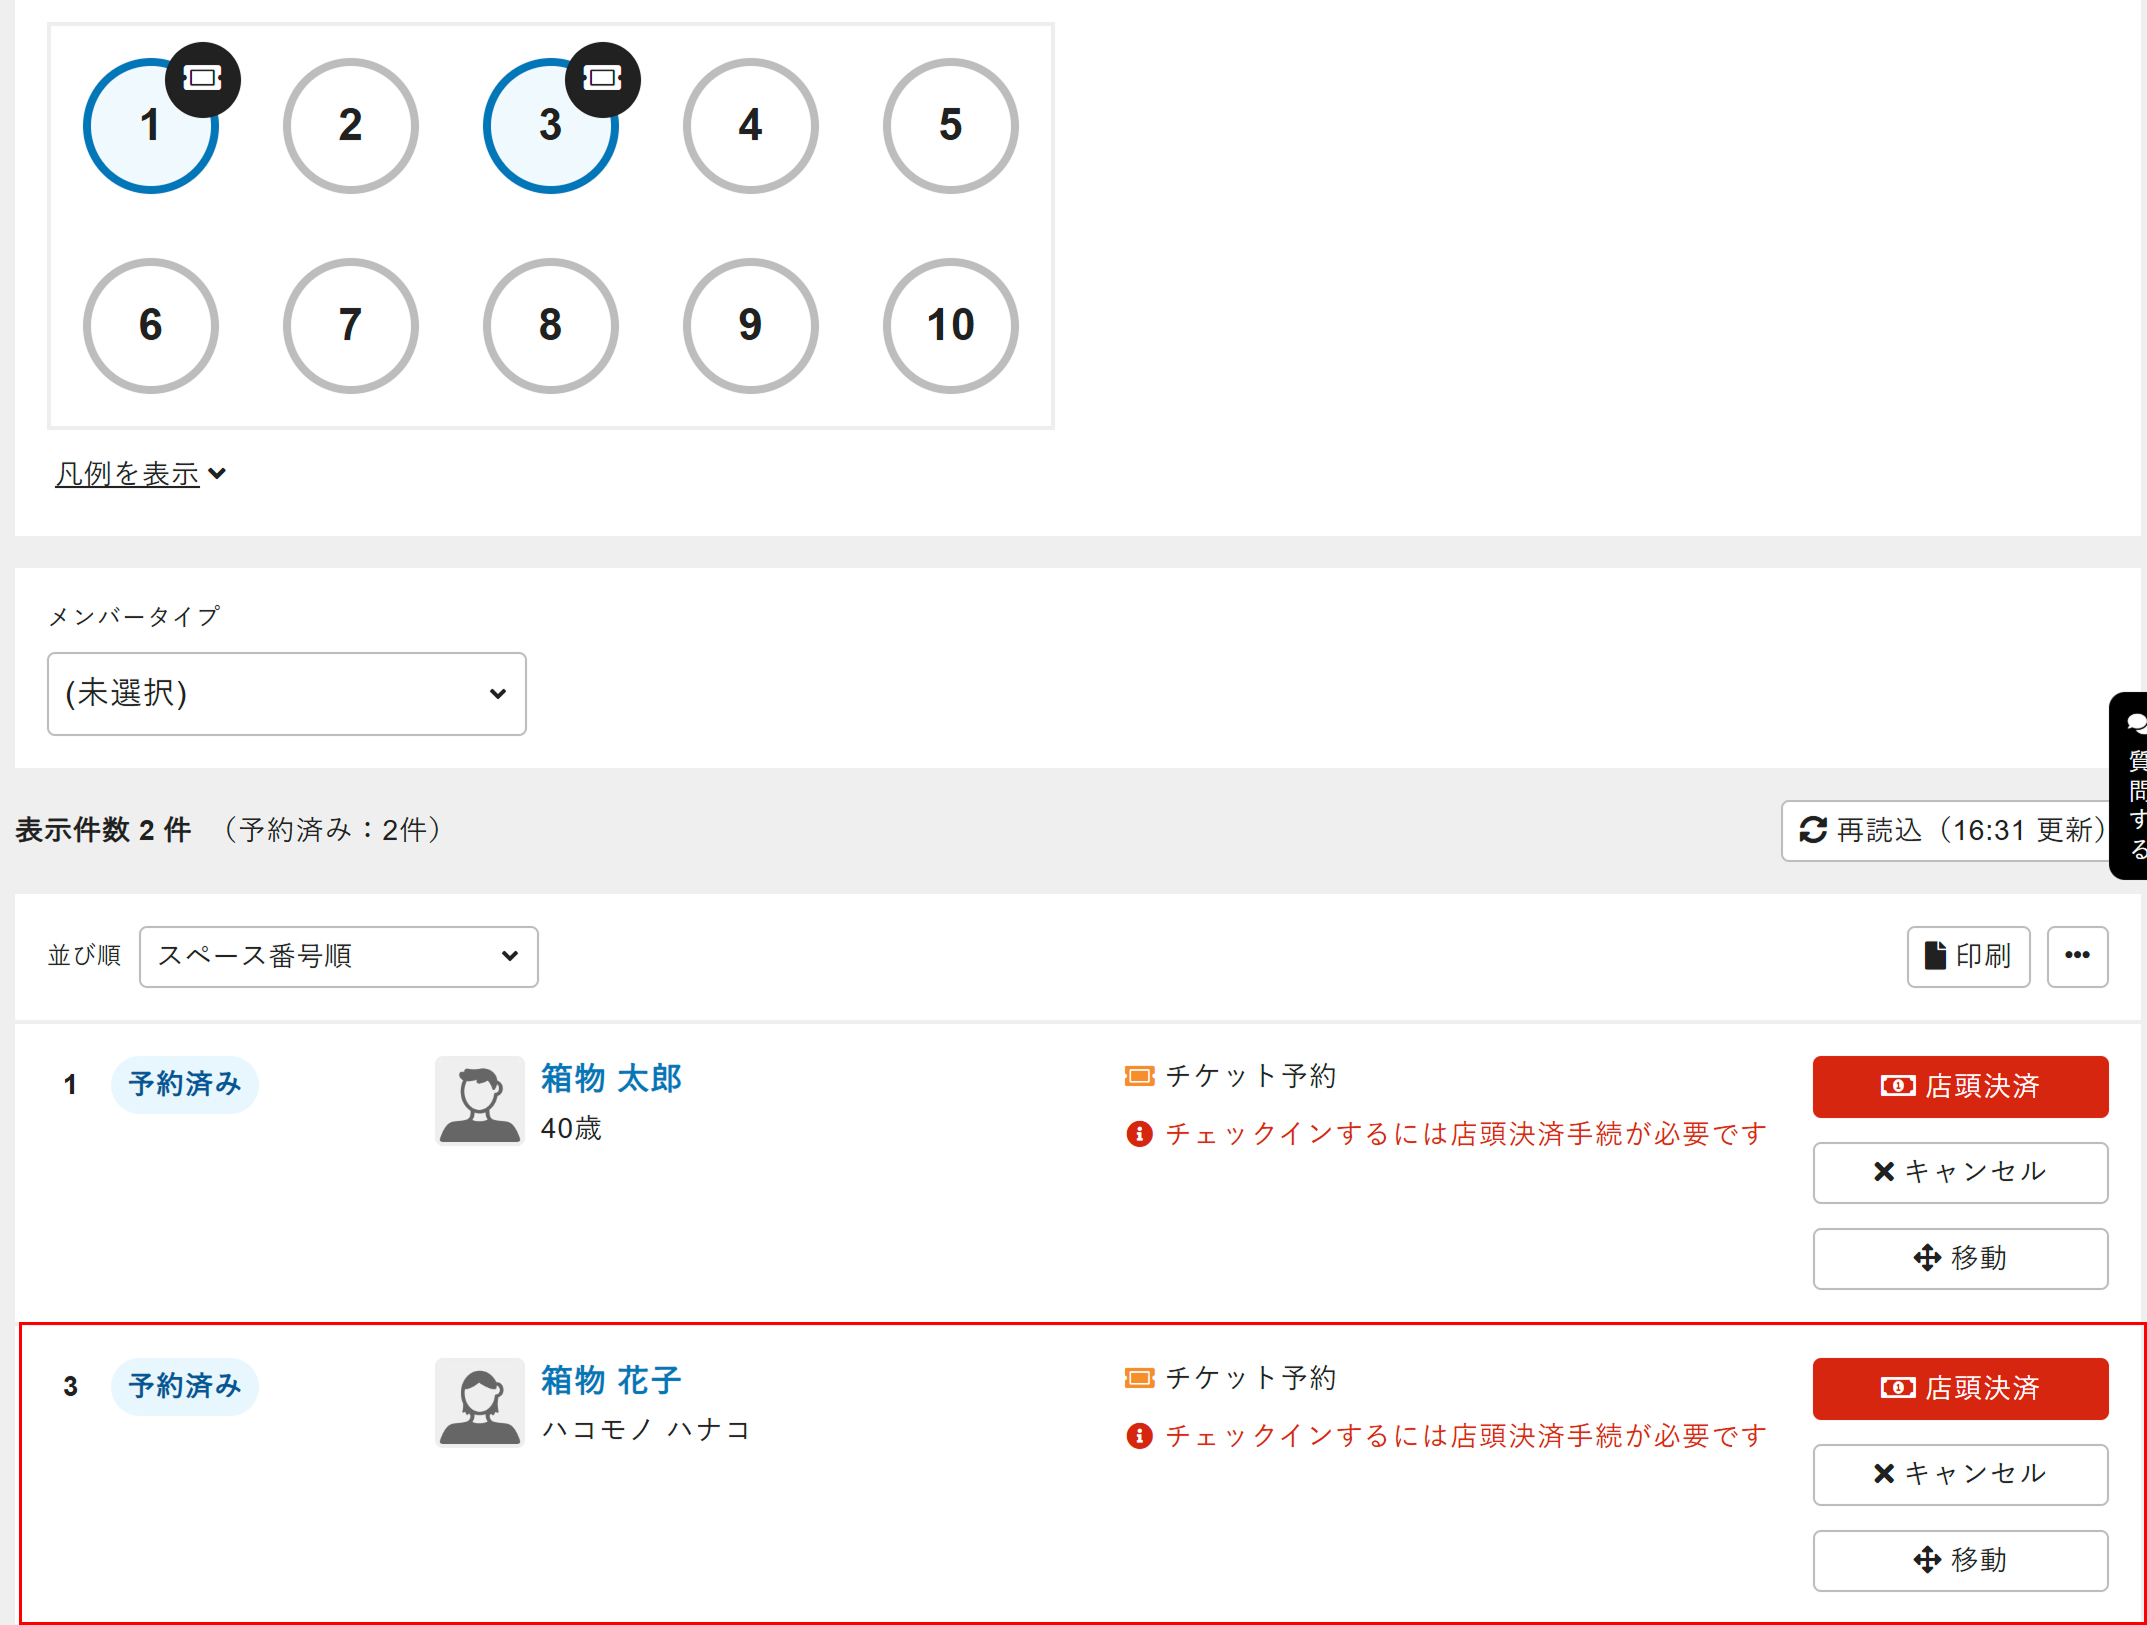This screenshot has height=1625, width=2147.
Task: Open the 並び順 sort order dropdown
Action: click(x=339, y=957)
